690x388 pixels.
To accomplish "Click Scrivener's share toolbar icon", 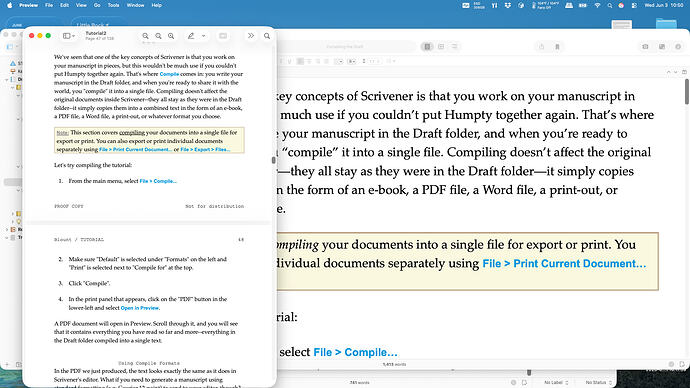I will point(541,47).
